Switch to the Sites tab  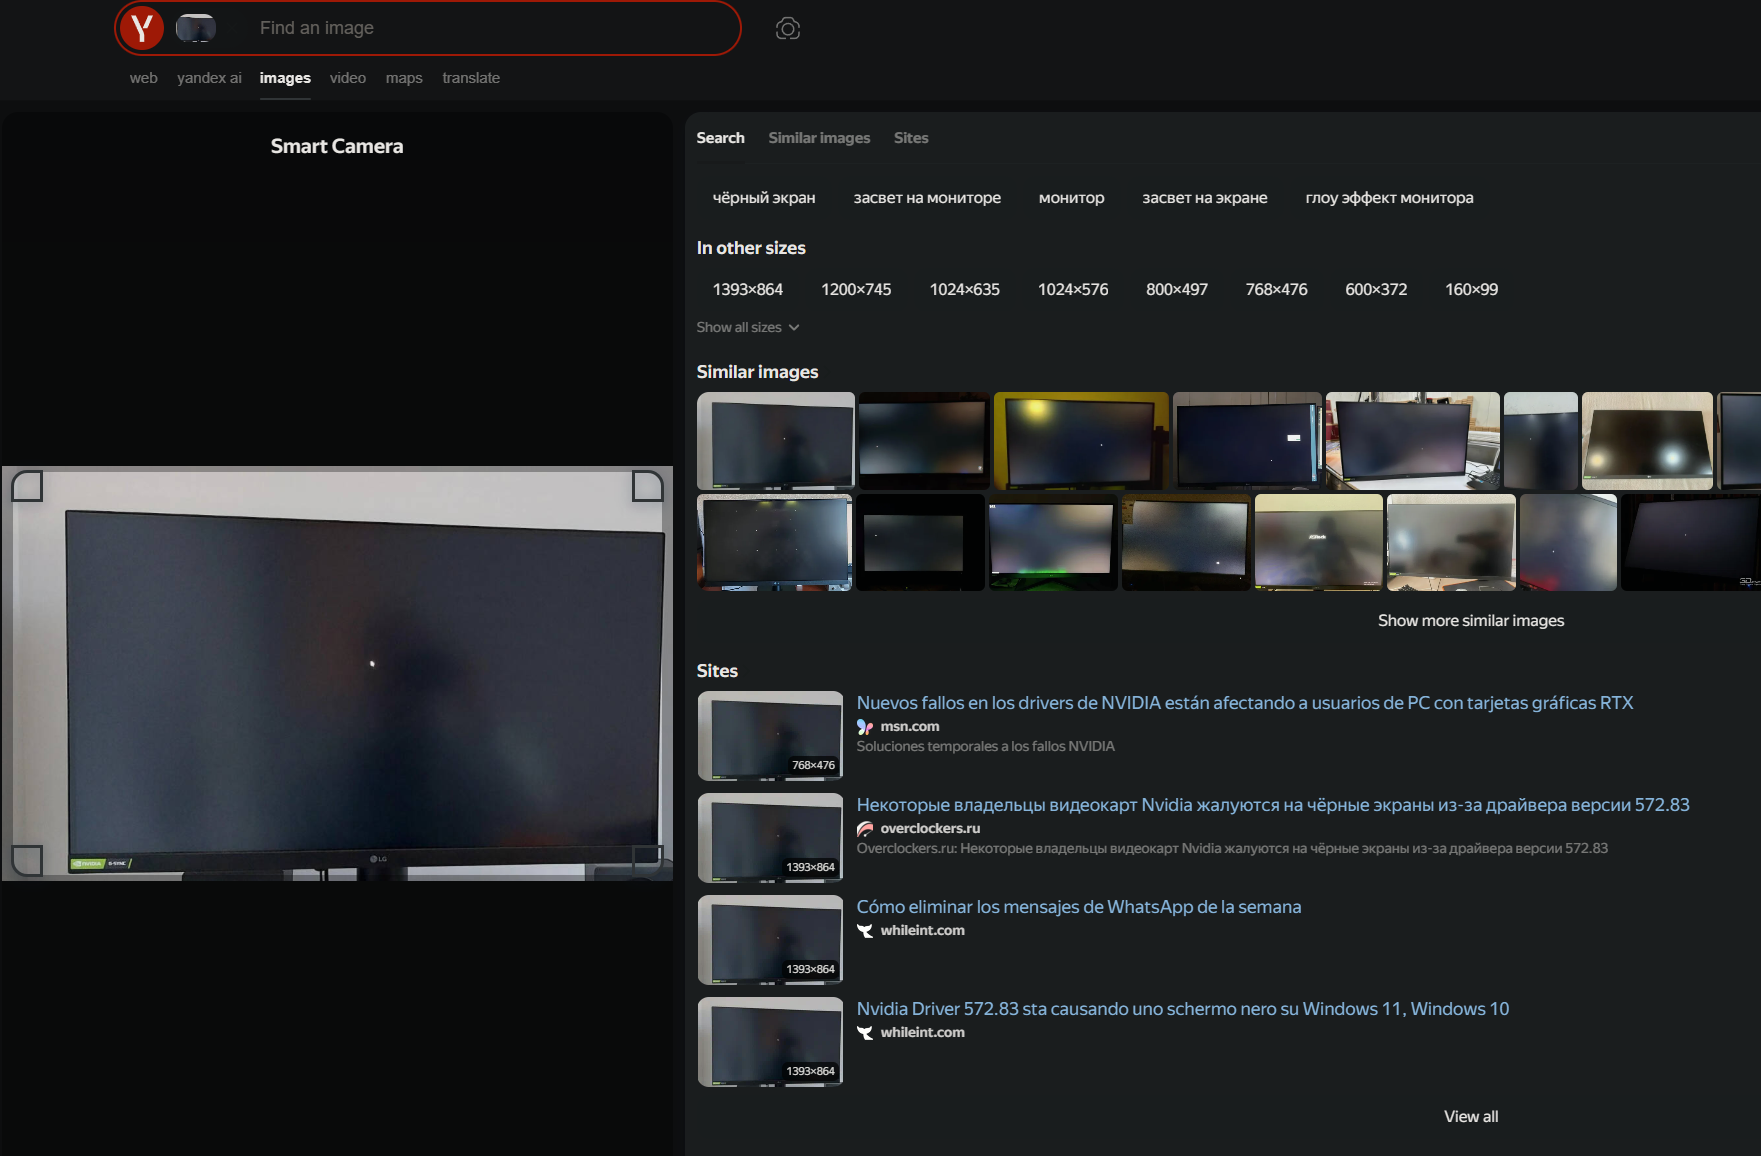911,138
